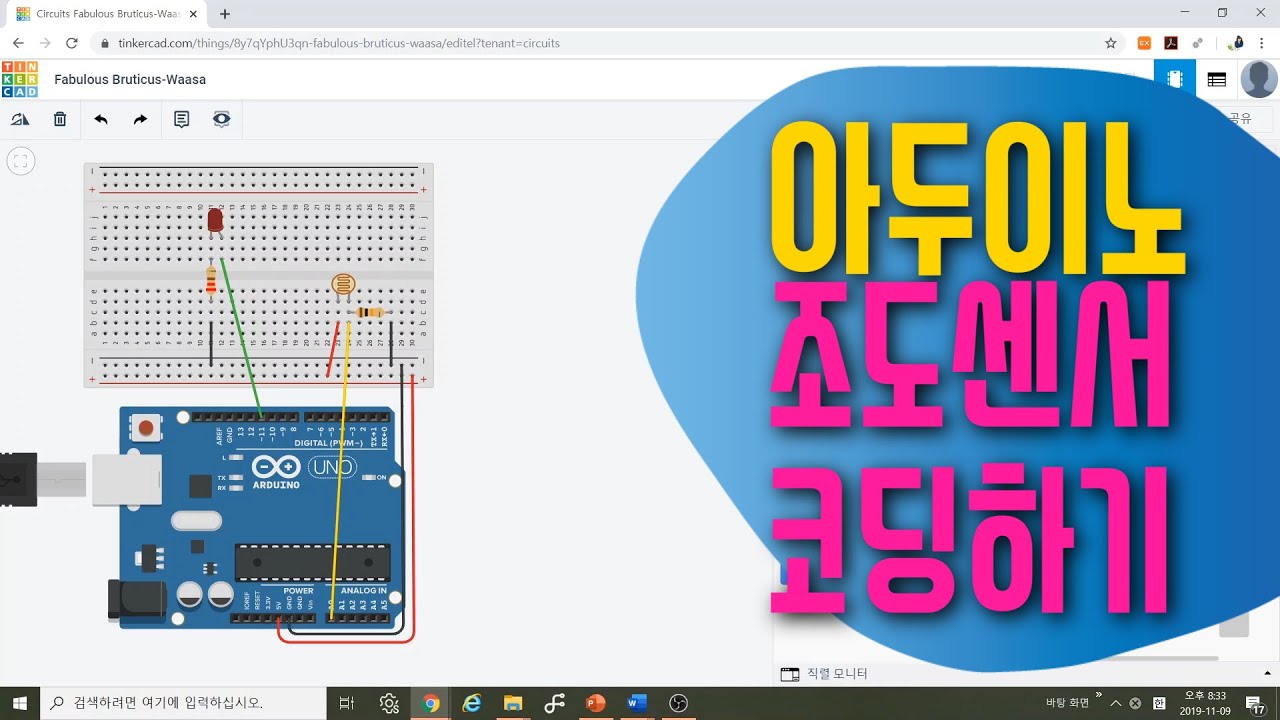Open PowerPoint from the taskbar
The height and width of the screenshot is (720, 1280).
[596, 703]
